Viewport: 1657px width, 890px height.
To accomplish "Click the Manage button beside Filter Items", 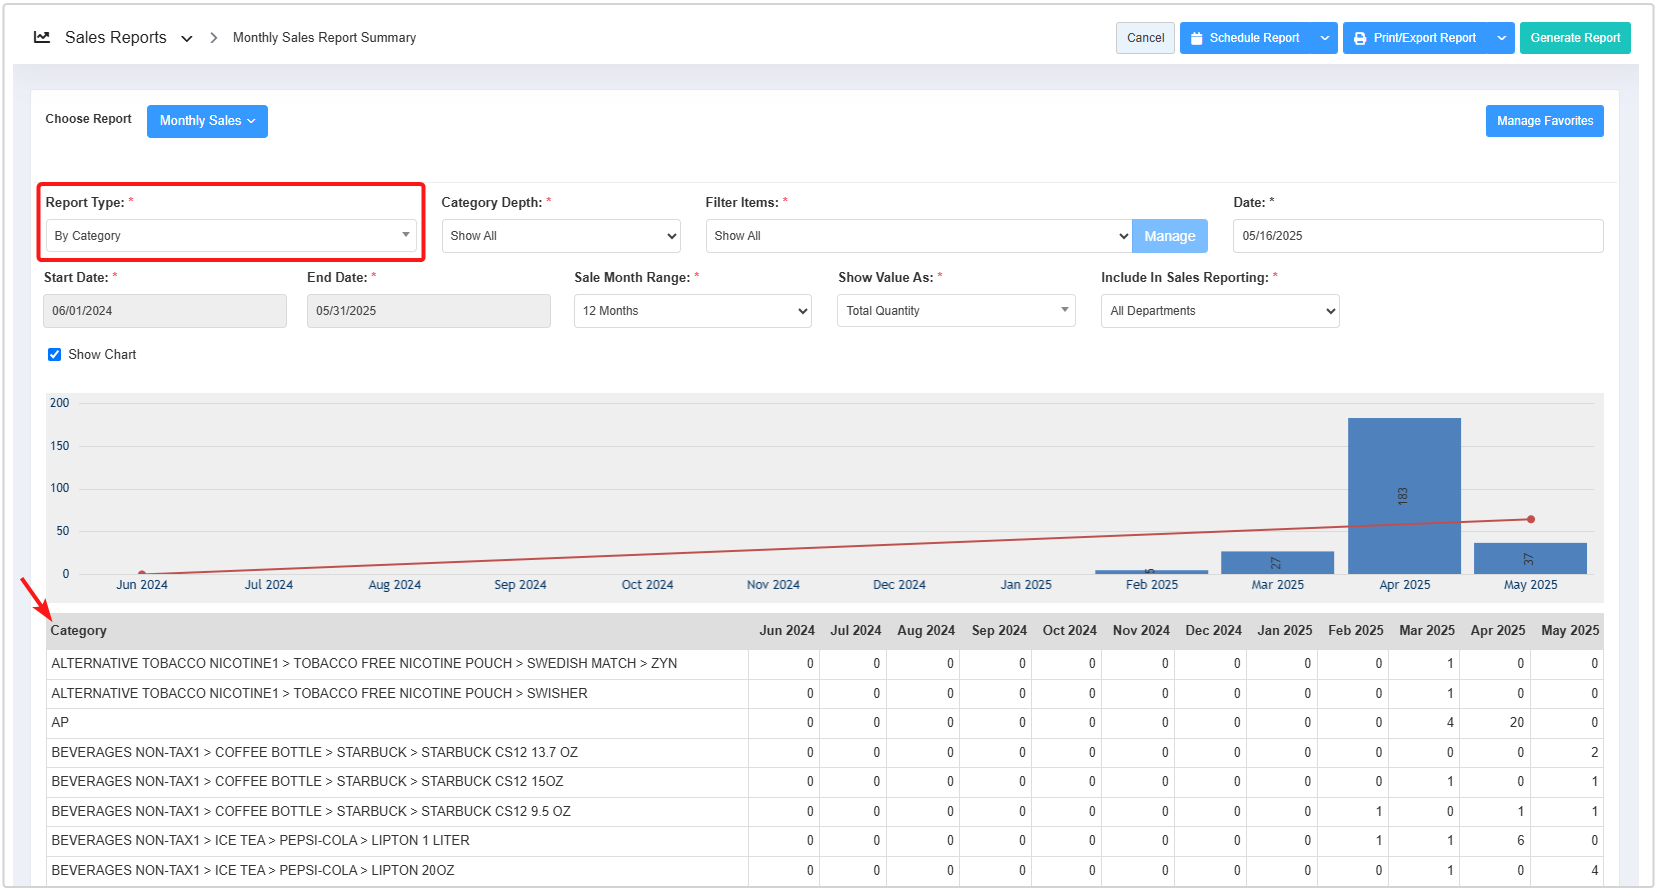I will 1169,236.
